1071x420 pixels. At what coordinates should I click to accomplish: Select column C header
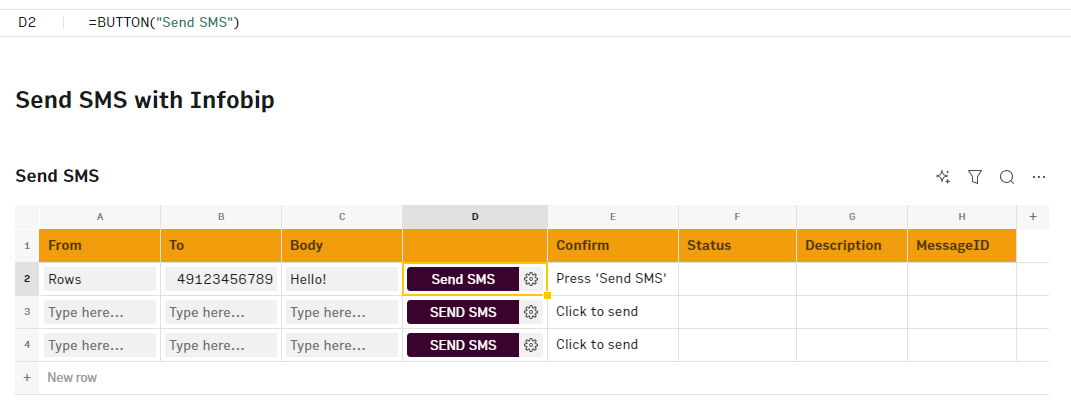(342, 216)
